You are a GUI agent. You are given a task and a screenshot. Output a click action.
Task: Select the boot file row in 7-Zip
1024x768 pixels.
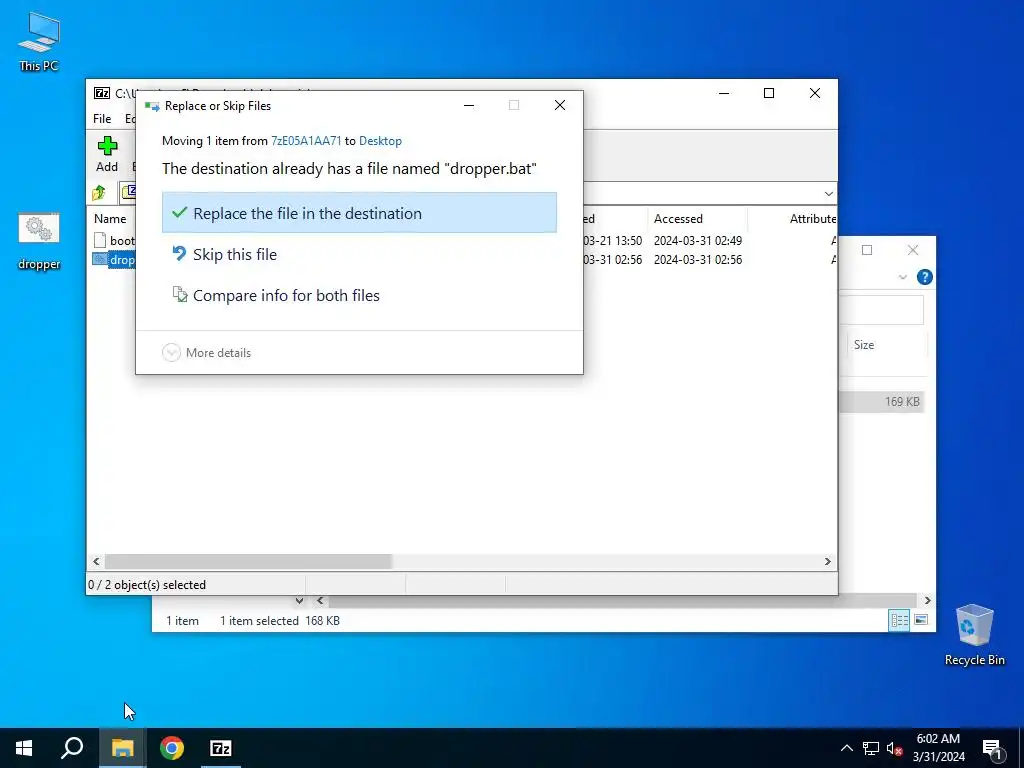114,240
